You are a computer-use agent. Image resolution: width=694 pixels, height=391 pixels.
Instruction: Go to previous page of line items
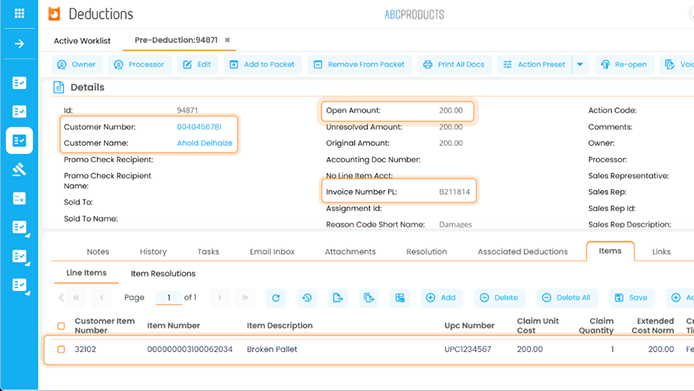101,298
